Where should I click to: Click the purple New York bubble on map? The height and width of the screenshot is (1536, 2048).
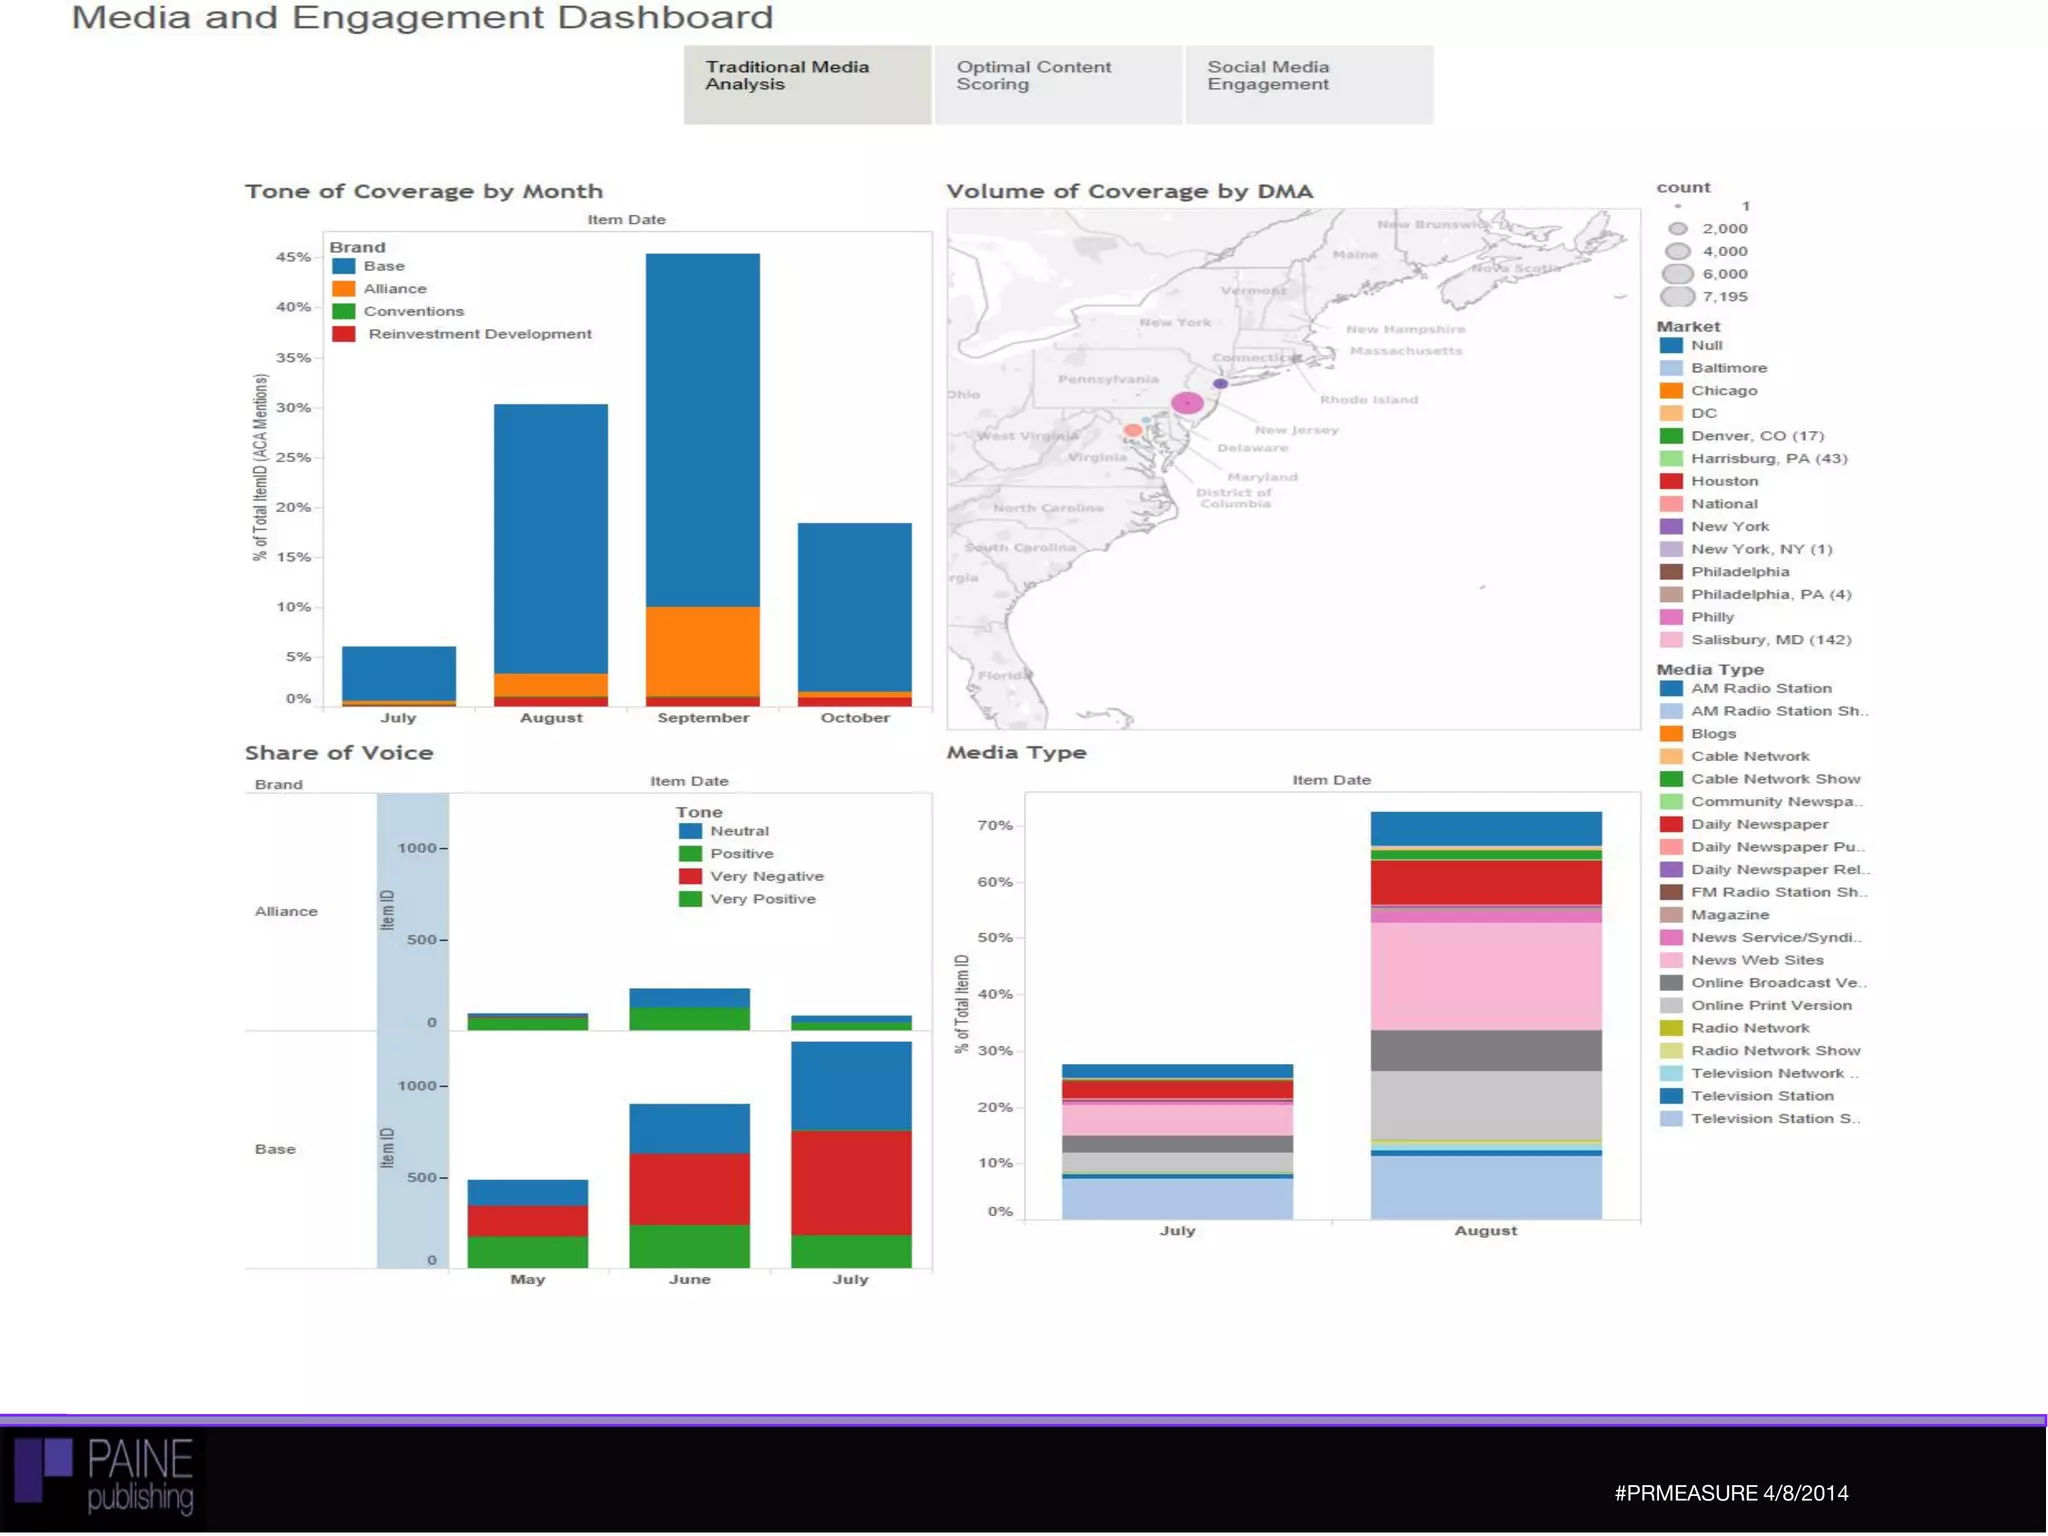[x=1220, y=384]
